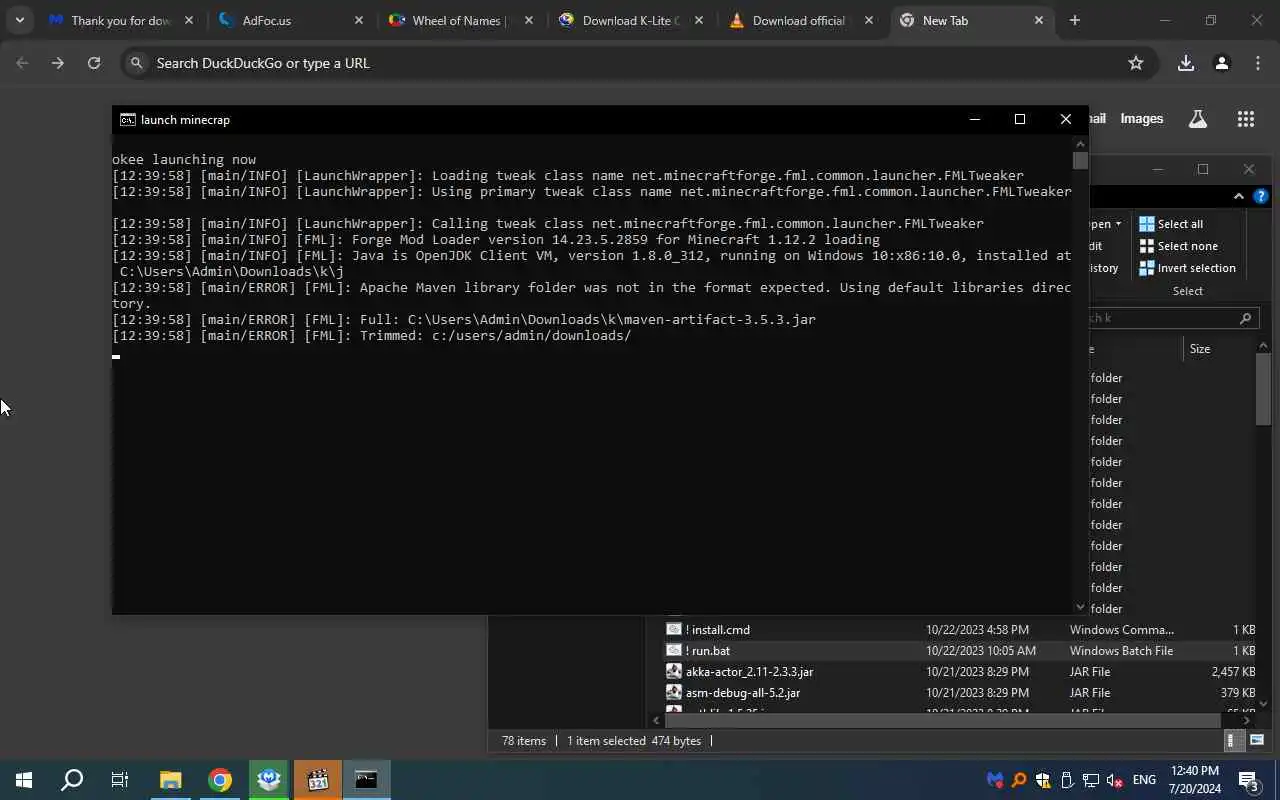Open Task View from taskbar
Viewport: 1280px width, 800px height.
(120, 780)
